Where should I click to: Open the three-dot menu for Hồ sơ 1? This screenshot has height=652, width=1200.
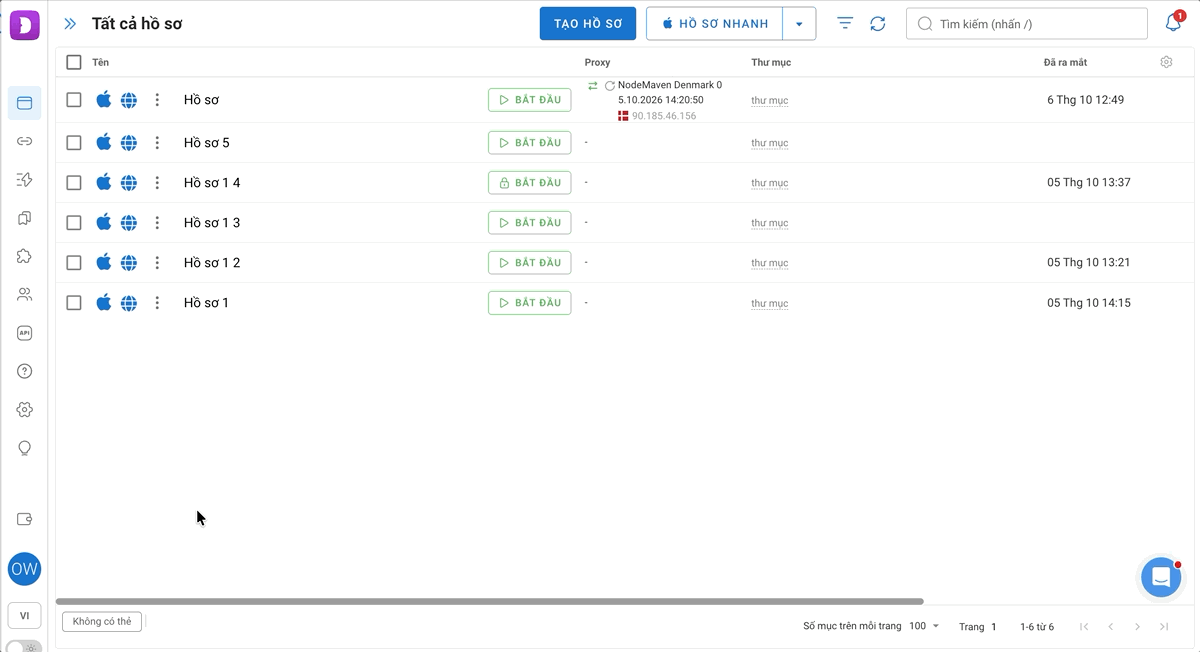tap(157, 303)
